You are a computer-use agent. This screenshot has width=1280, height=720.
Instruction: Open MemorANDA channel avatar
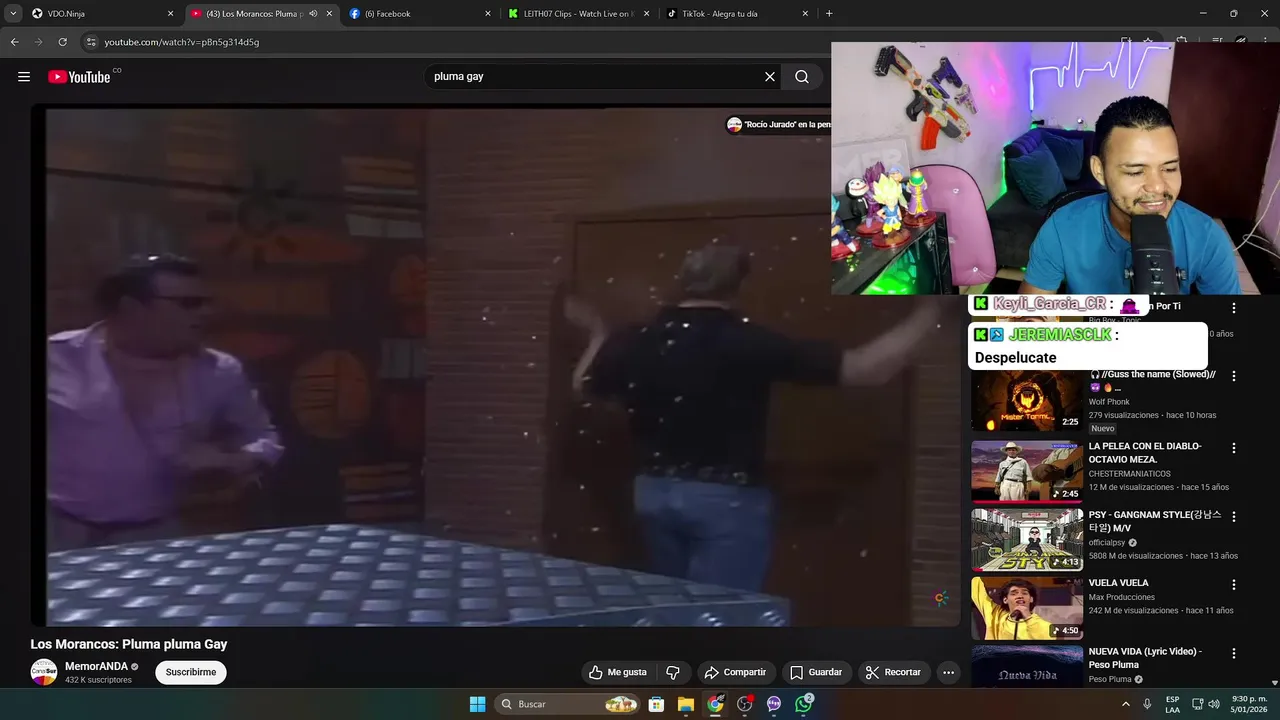[x=44, y=672]
